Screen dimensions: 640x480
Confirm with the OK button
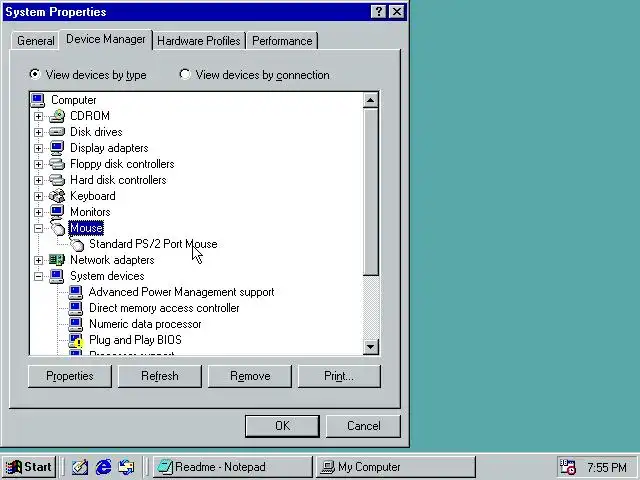(x=282, y=426)
